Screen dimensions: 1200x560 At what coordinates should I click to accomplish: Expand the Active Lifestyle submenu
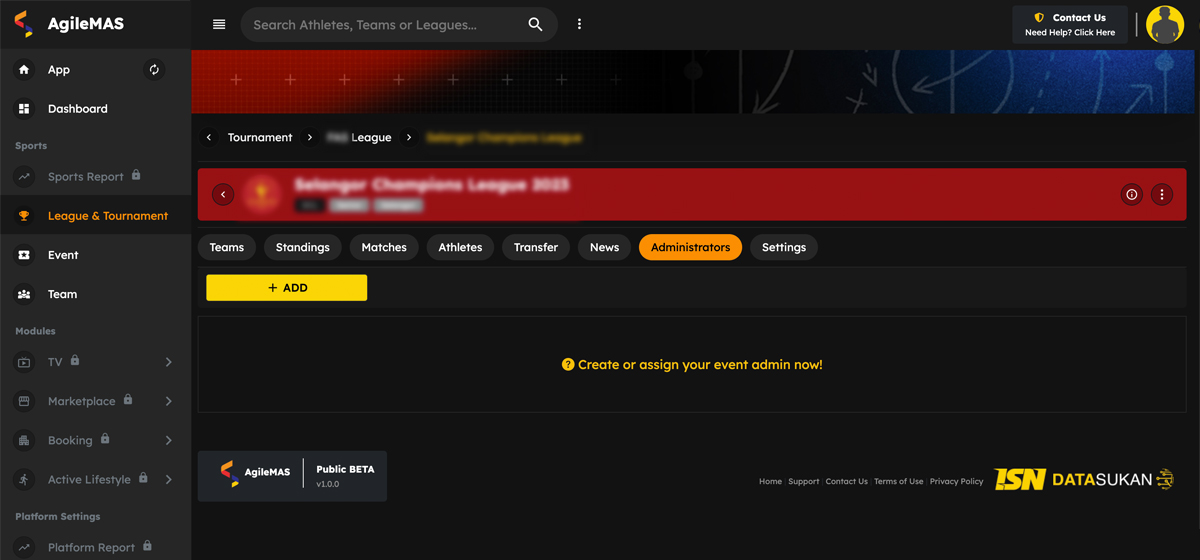coord(168,480)
